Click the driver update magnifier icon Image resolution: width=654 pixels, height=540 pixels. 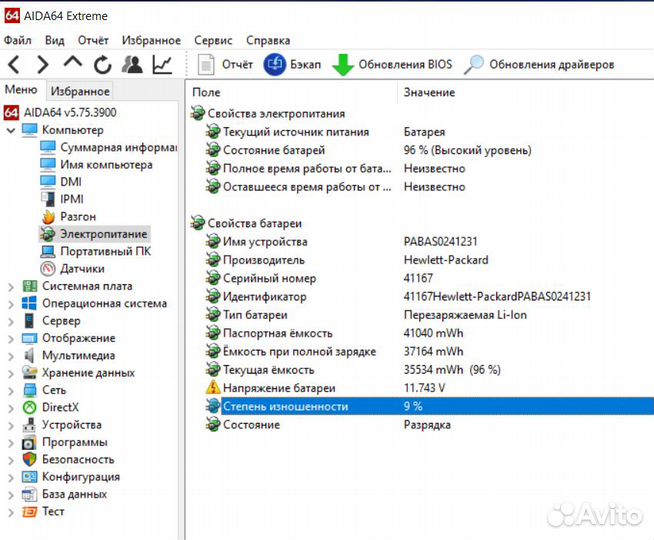(x=474, y=65)
